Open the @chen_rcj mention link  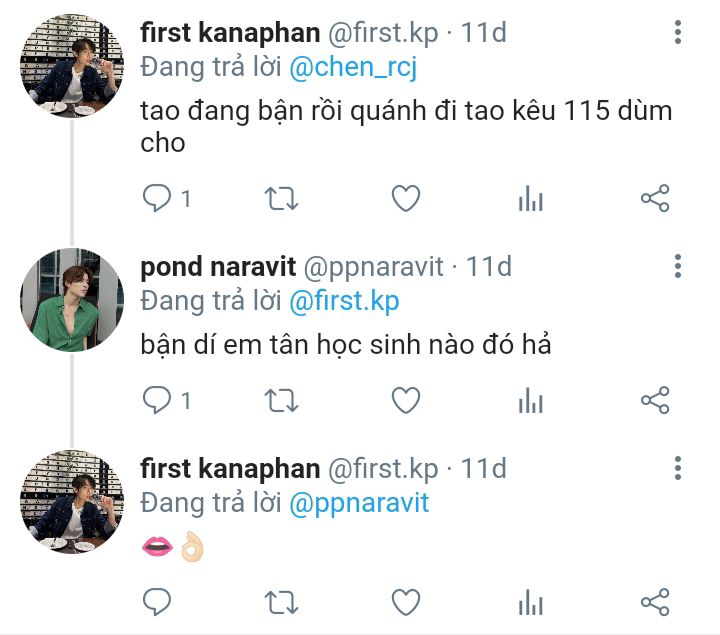click(350, 69)
